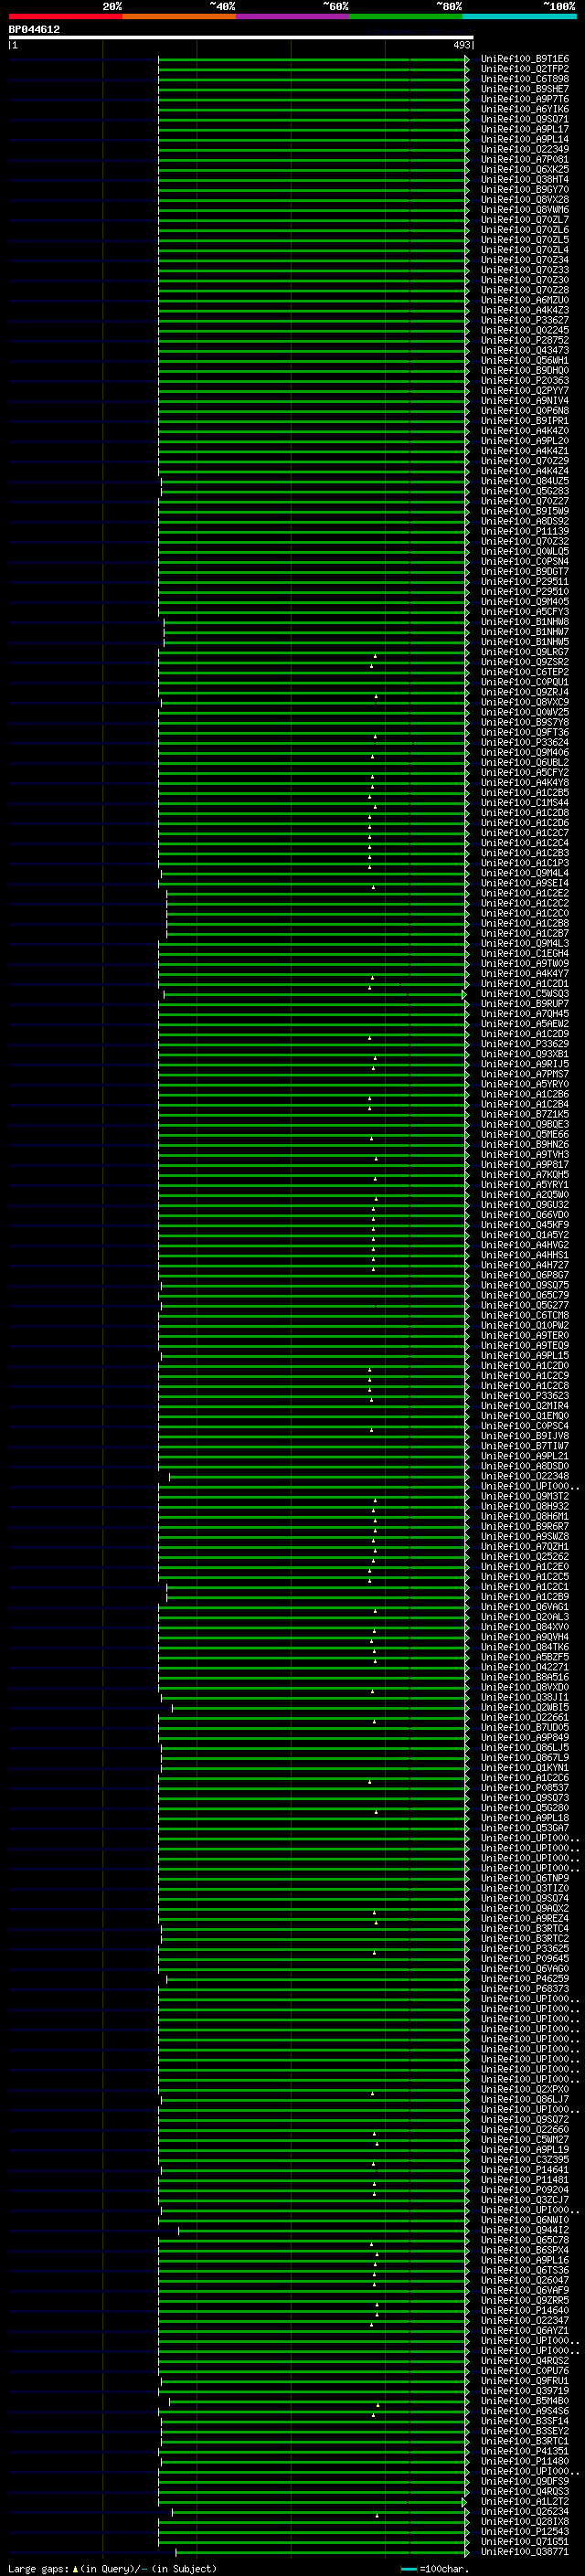Select the UniRef100_Q38771 label
Image resolution: width=585 pixels, height=2576 pixels.
coord(525,2552)
